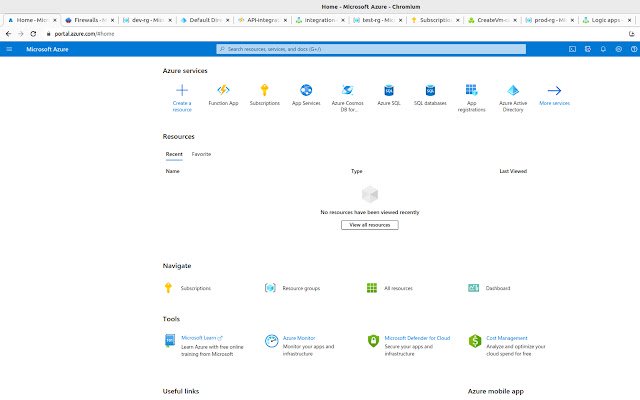Switch to the Favorite resources tab
Screen dimensions: 640x400
[201, 154]
